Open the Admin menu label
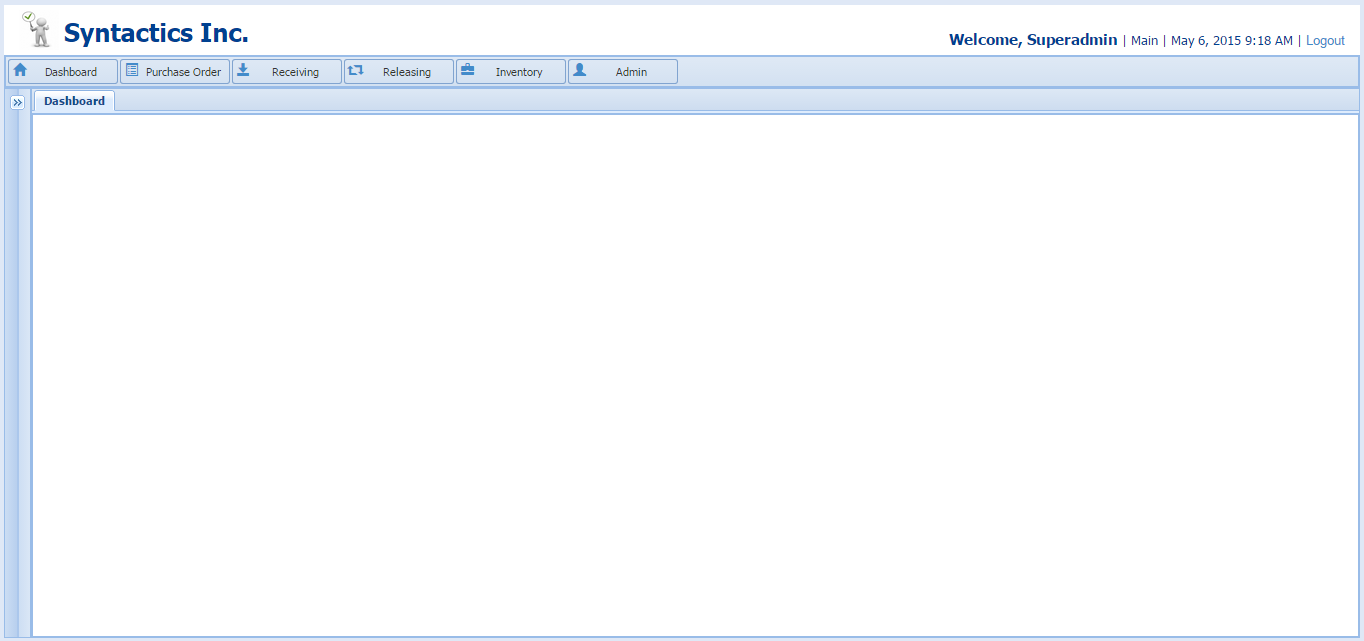Screen dimensions: 1364x641 tap(631, 72)
